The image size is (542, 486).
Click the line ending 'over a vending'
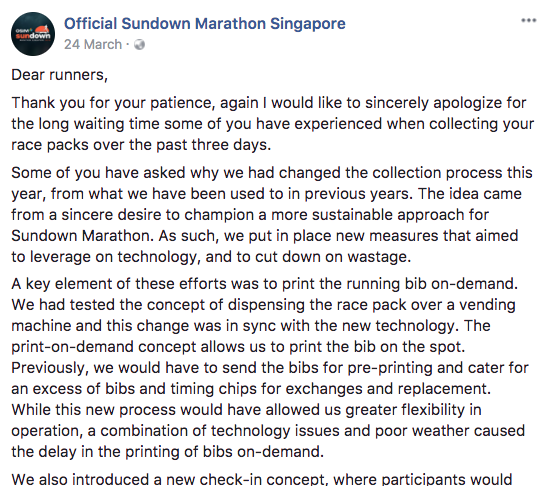pyautogui.click(x=263, y=305)
